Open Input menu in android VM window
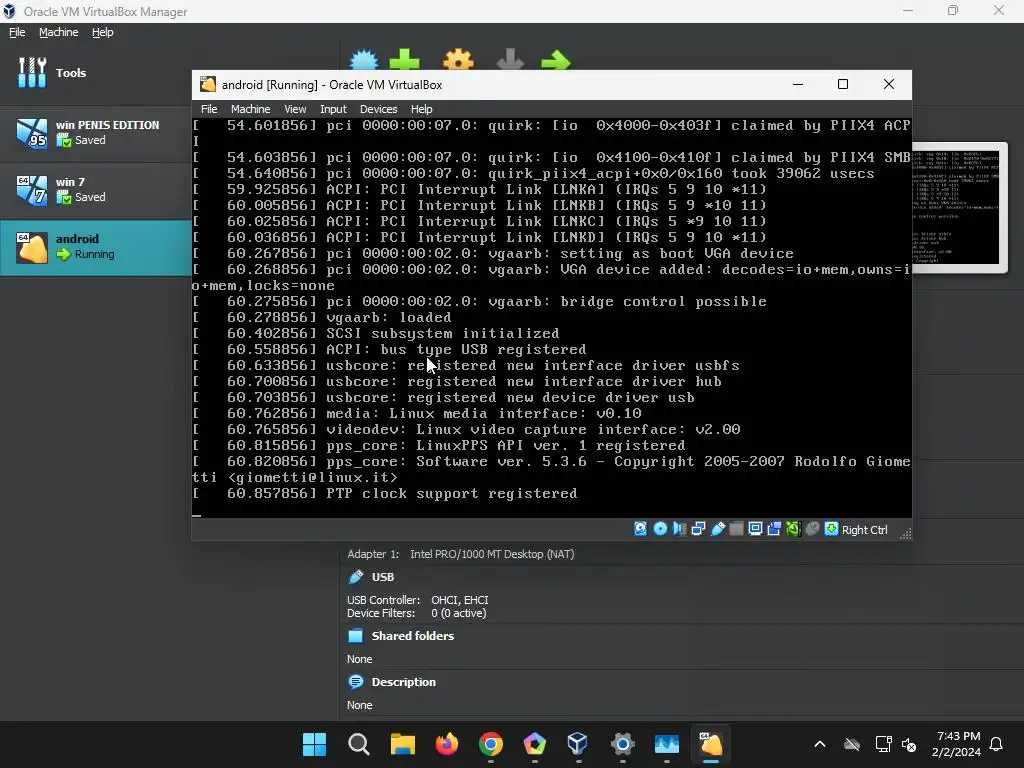 tap(333, 109)
